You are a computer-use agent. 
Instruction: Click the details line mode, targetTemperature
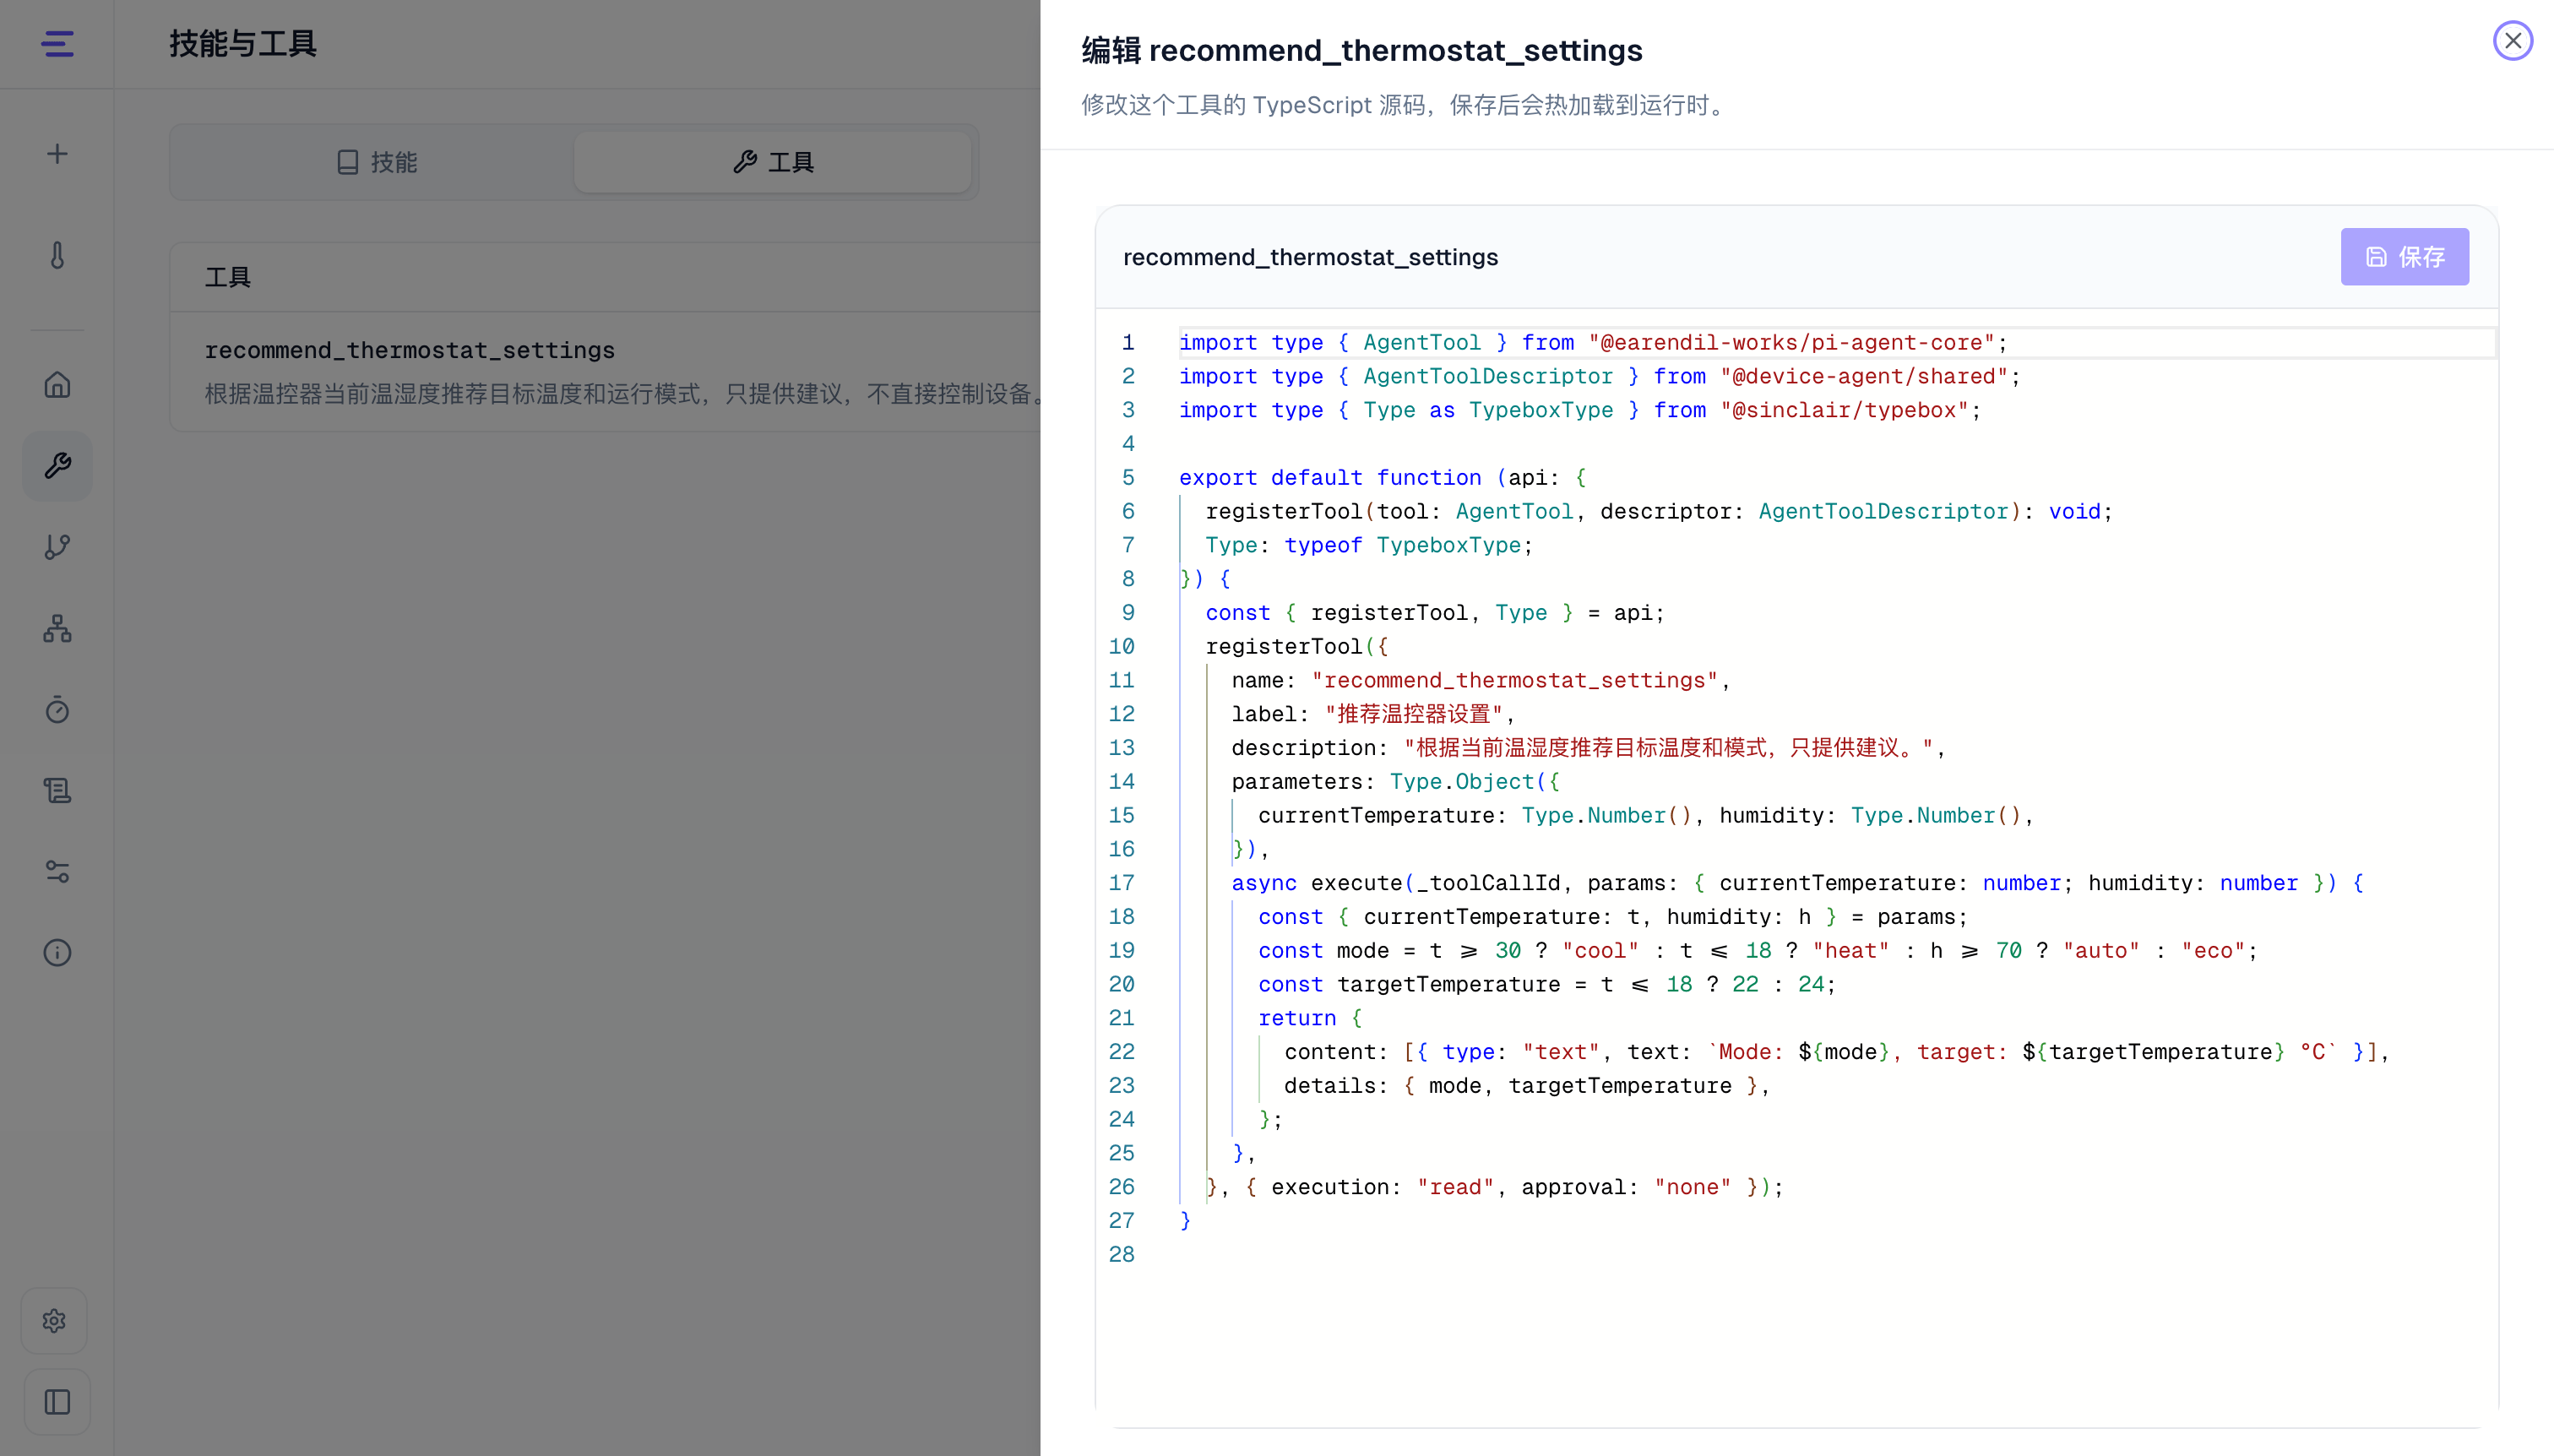click(1526, 1086)
